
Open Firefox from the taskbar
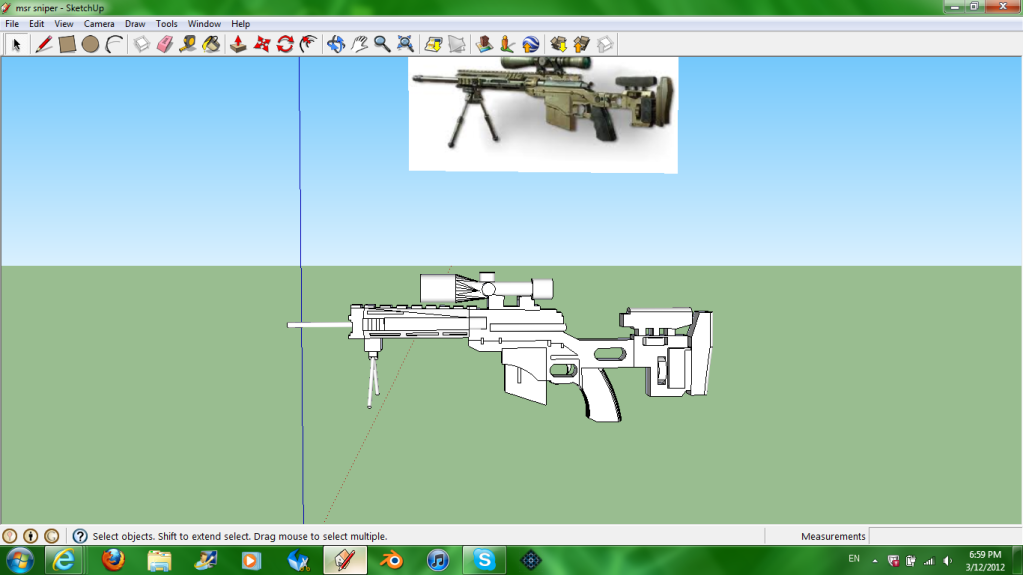coord(113,560)
